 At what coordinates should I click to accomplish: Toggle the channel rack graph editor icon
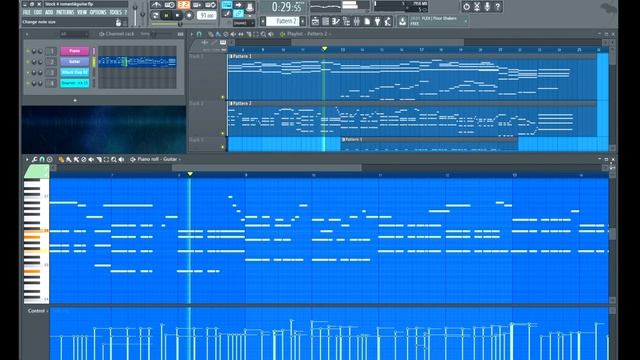(x=180, y=35)
